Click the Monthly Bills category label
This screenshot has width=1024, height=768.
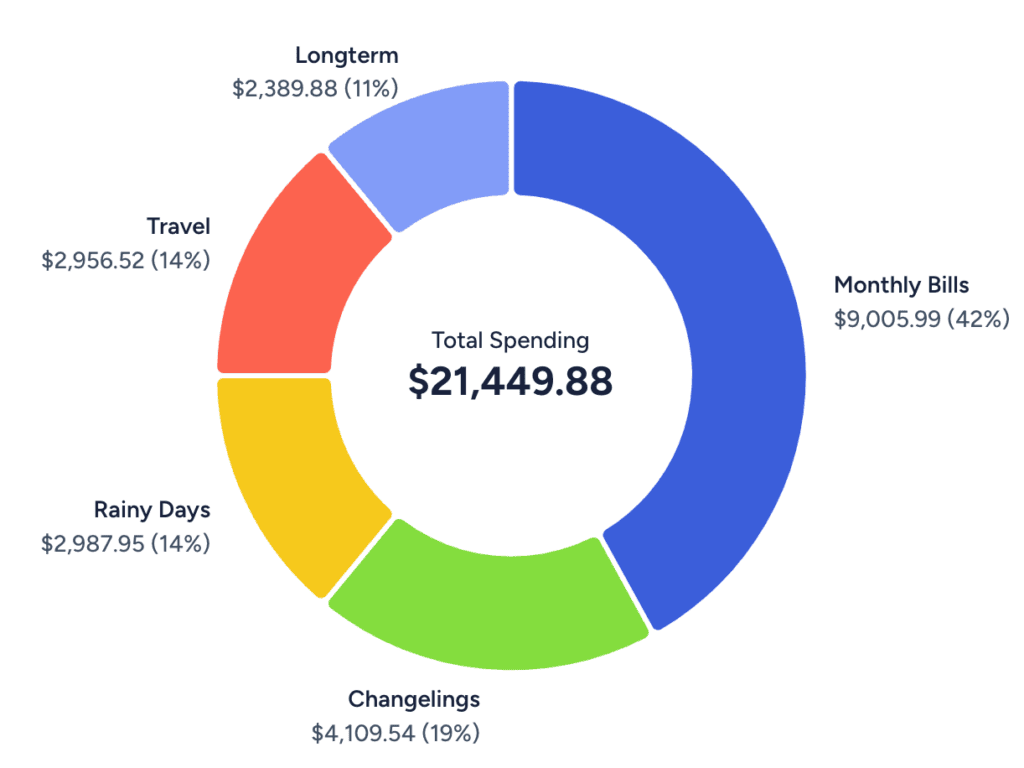point(901,285)
